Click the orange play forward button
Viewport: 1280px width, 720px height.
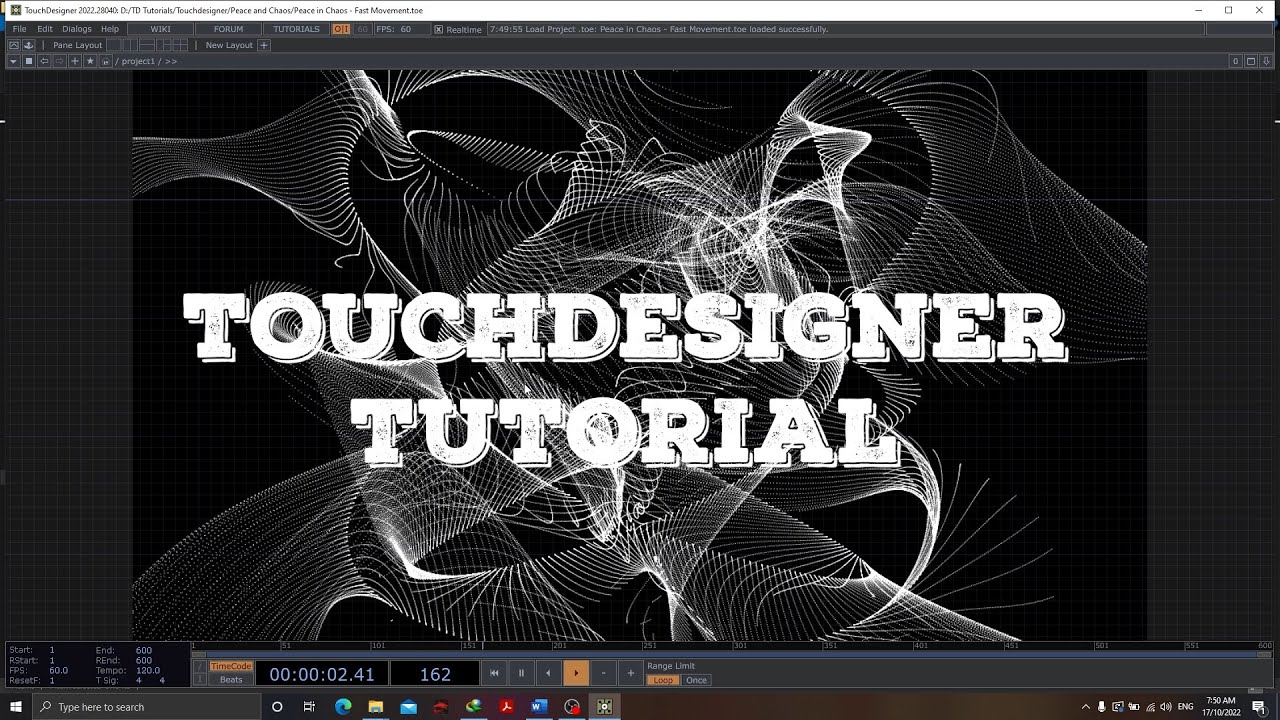tap(575, 673)
